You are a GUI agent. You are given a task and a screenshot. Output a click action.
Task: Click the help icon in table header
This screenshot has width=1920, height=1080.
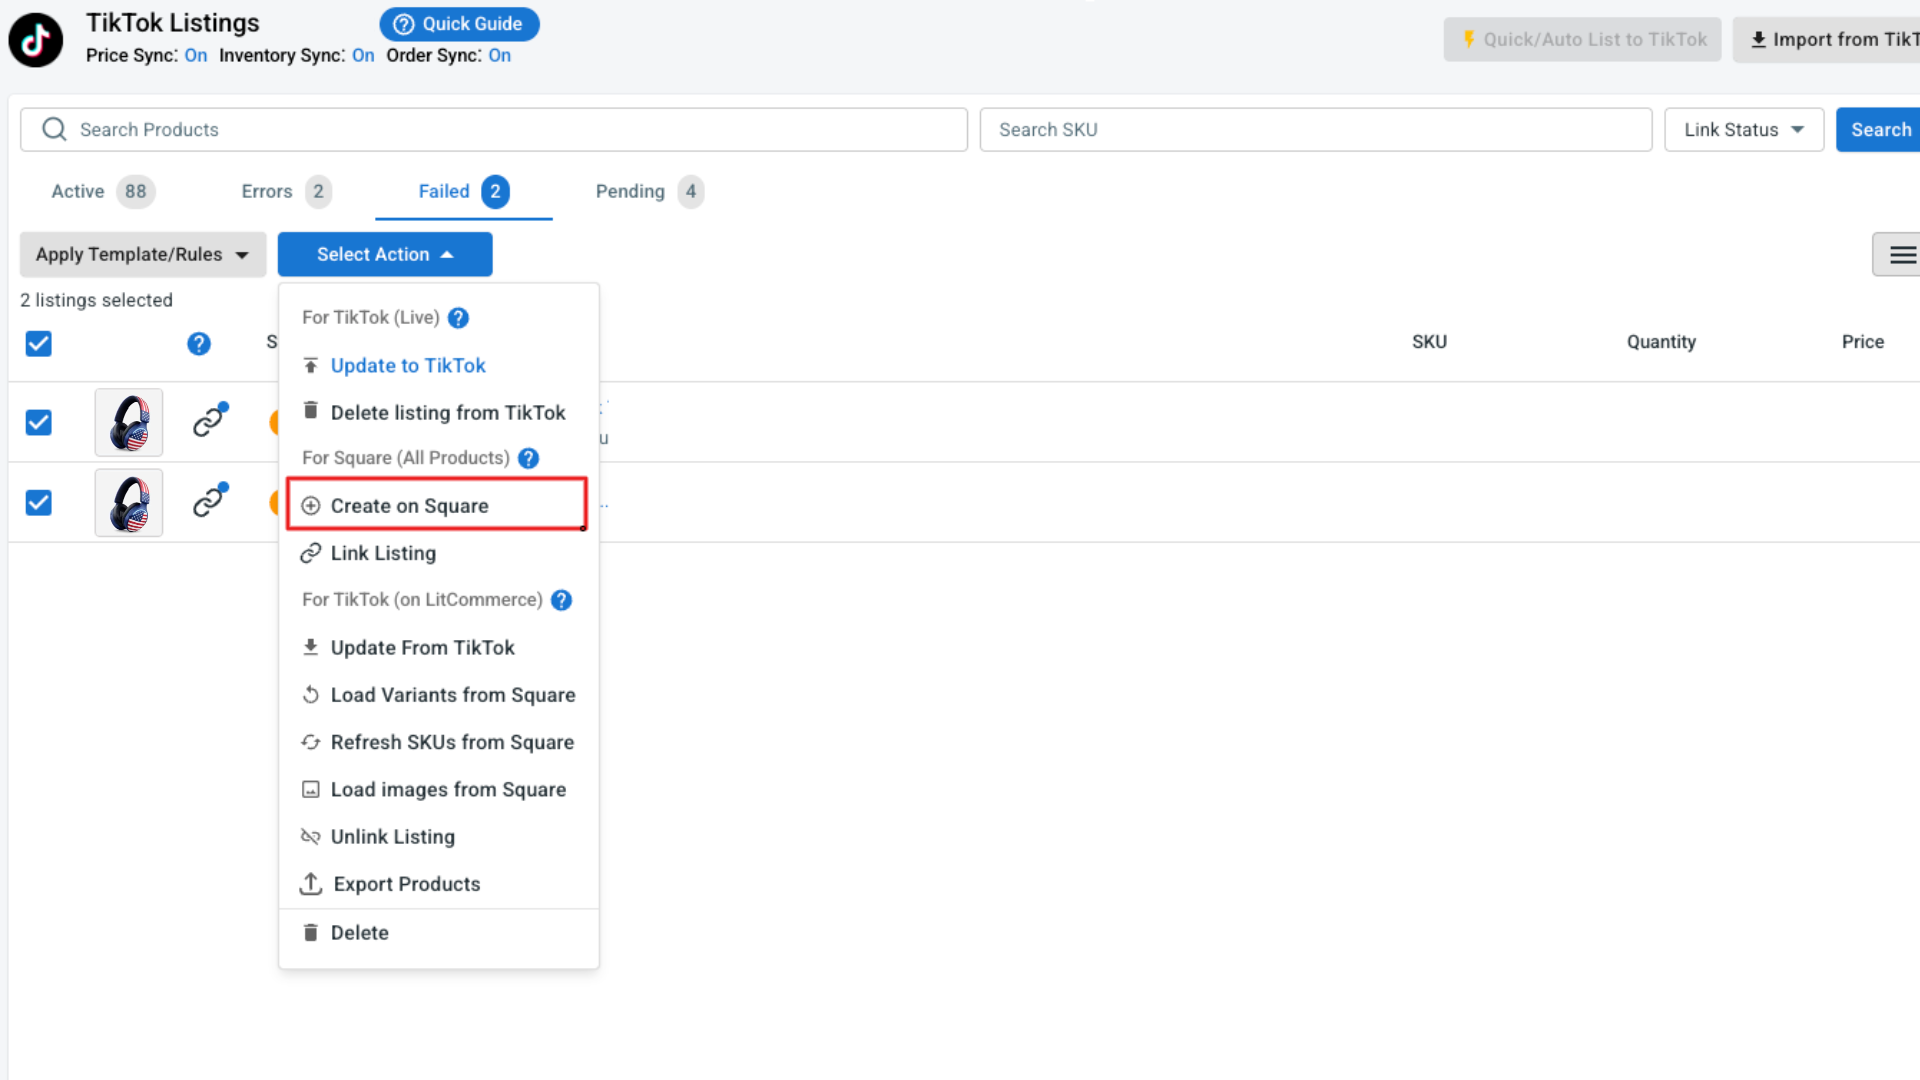(199, 343)
